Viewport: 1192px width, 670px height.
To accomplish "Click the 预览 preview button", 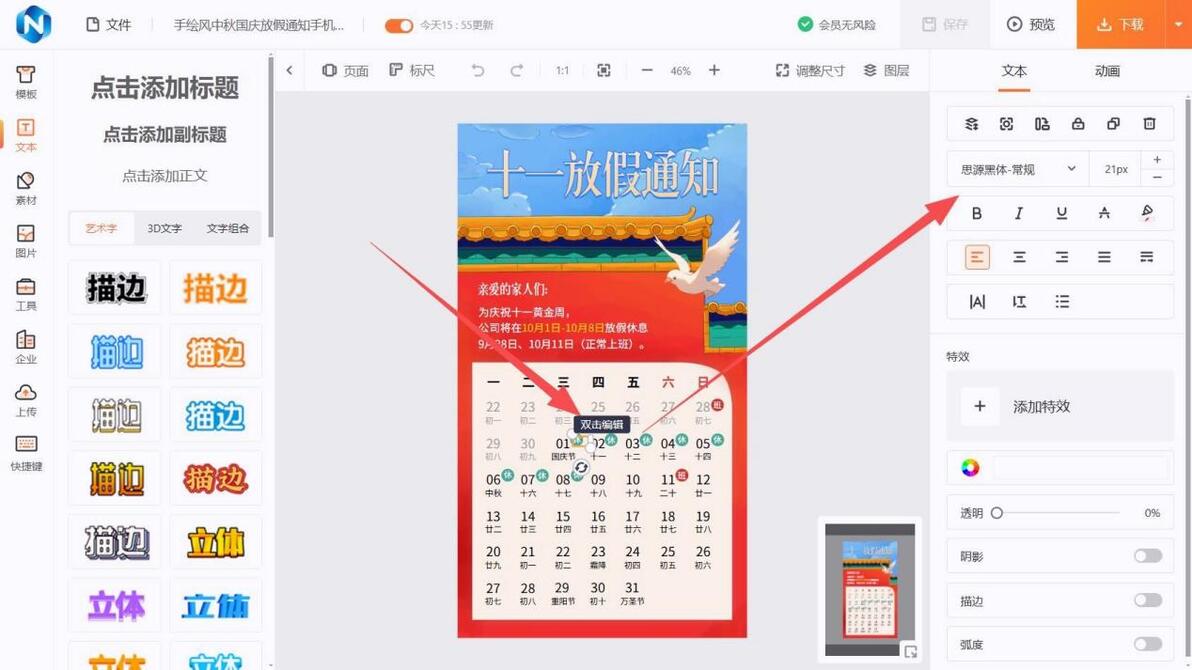I will tap(1031, 24).
